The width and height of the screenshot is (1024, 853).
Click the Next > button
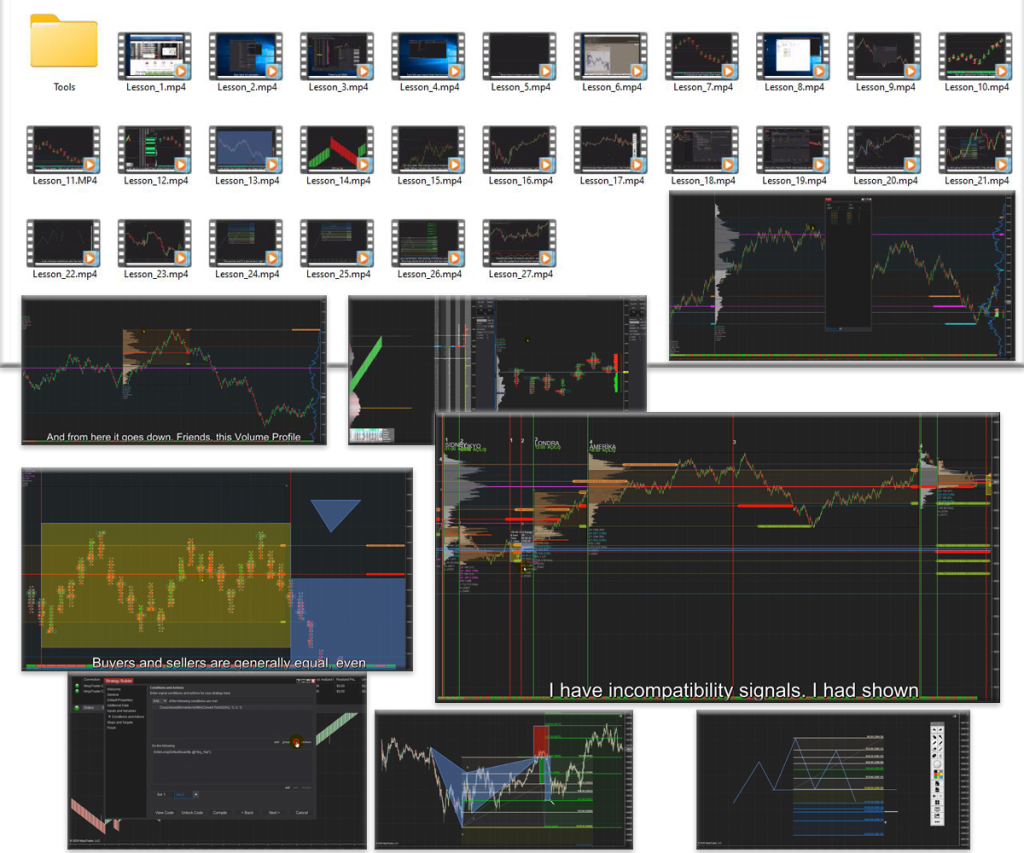(273, 812)
